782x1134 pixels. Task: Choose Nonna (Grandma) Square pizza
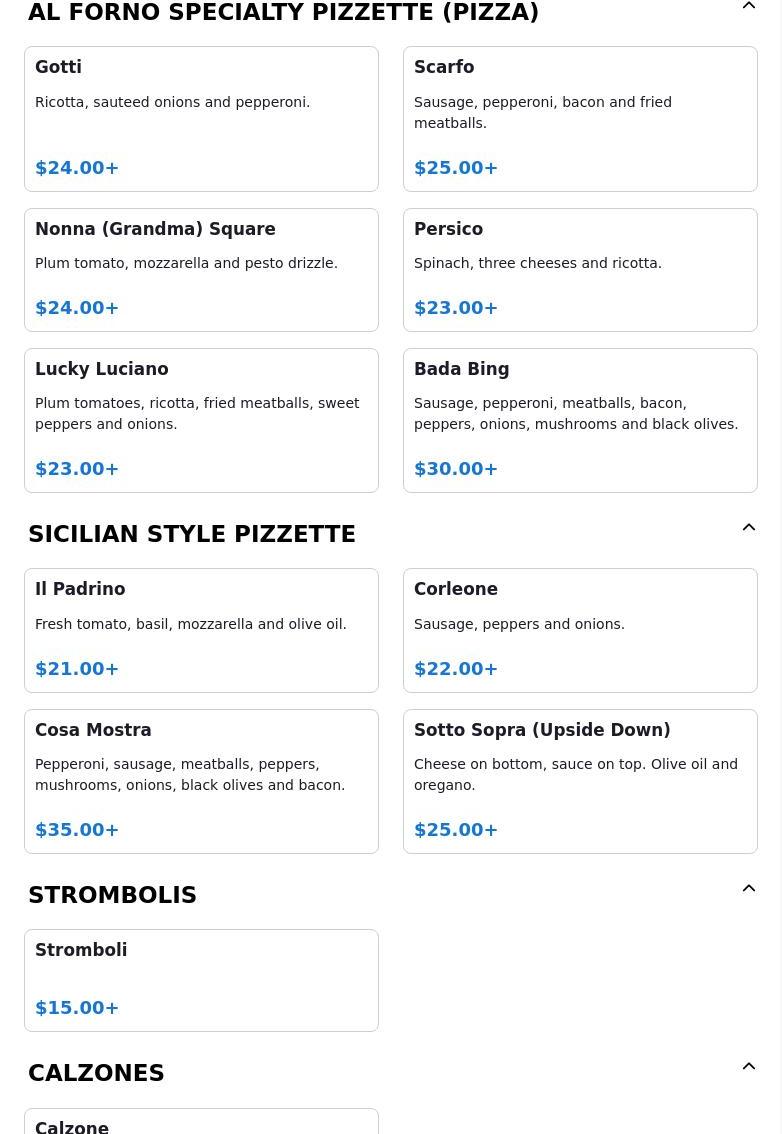coord(201,269)
